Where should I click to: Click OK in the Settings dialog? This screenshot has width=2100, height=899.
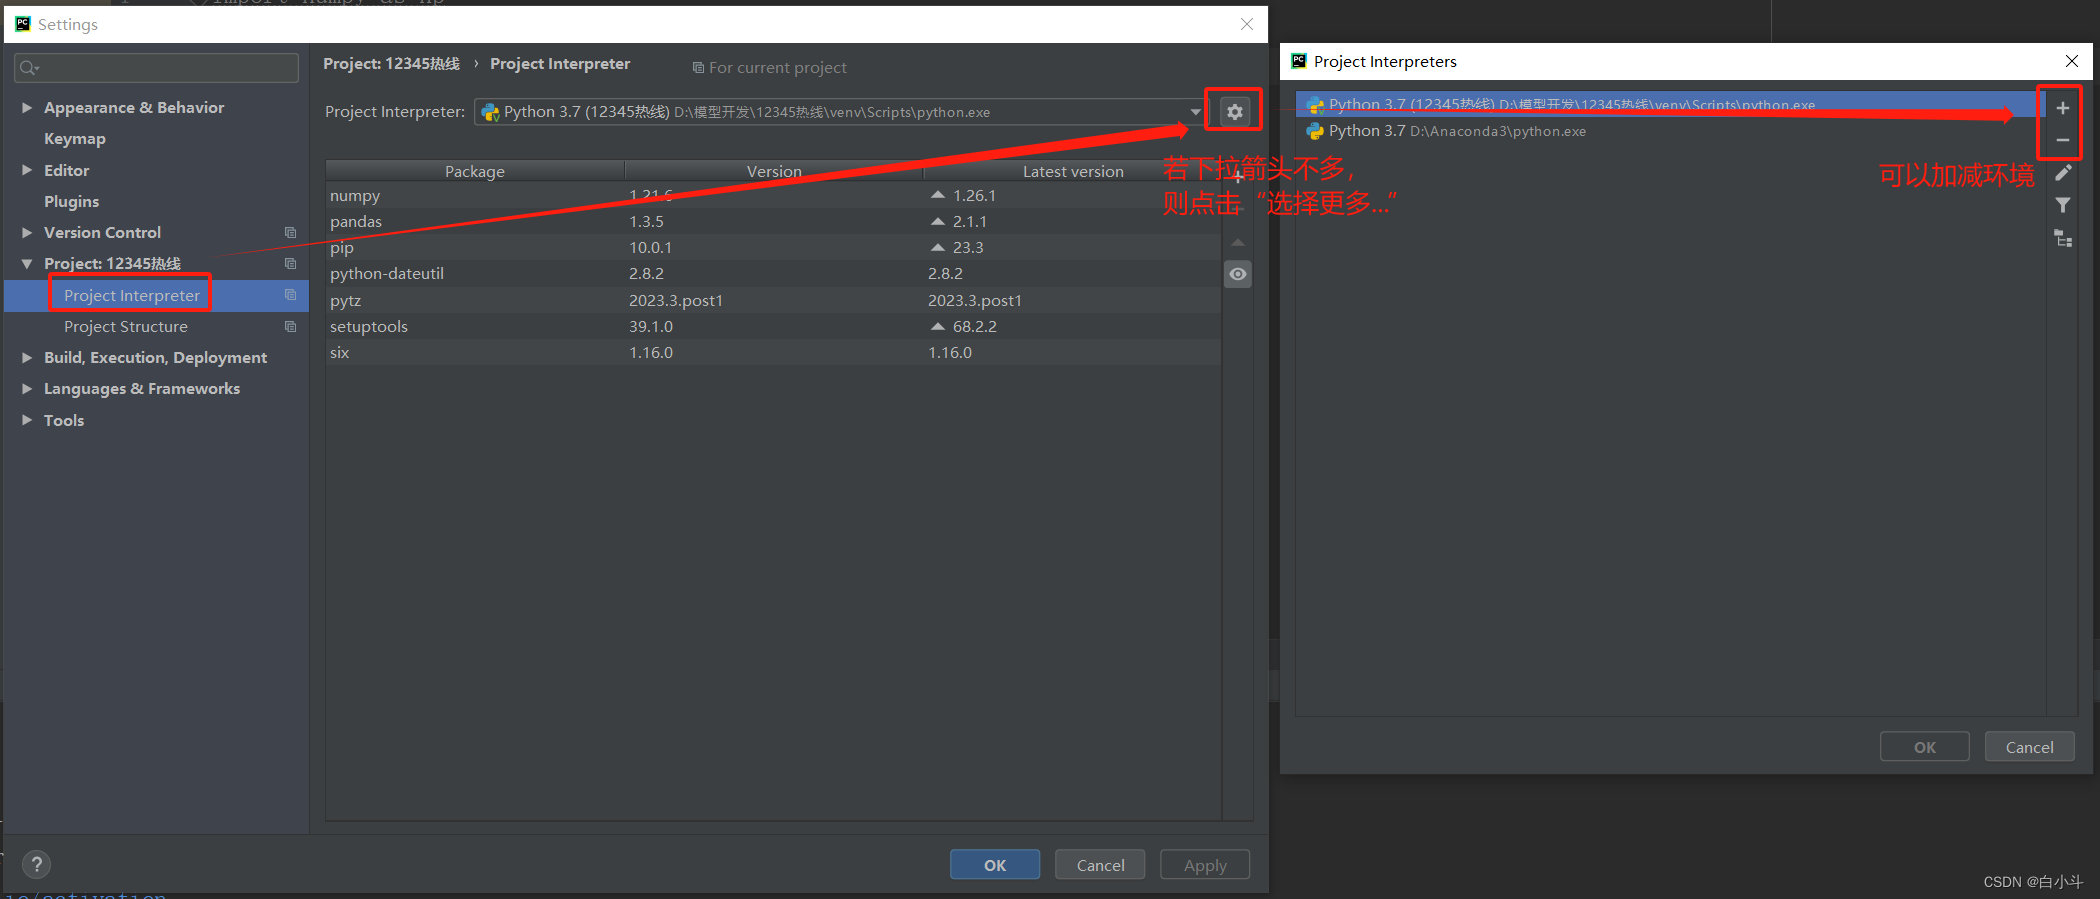pyautogui.click(x=995, y=865)
